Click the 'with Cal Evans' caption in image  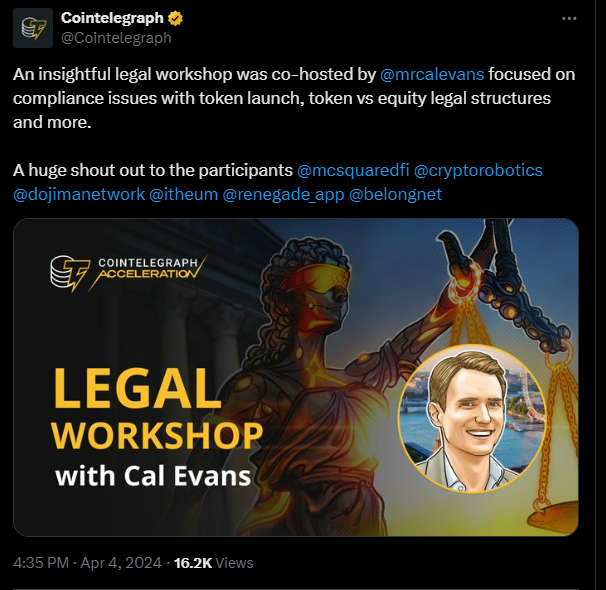[x=153, y=476]
